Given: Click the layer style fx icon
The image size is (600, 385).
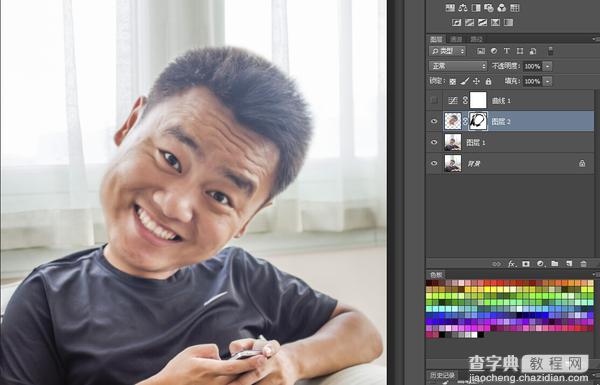Looking at the screenshot, I should 512,264.
